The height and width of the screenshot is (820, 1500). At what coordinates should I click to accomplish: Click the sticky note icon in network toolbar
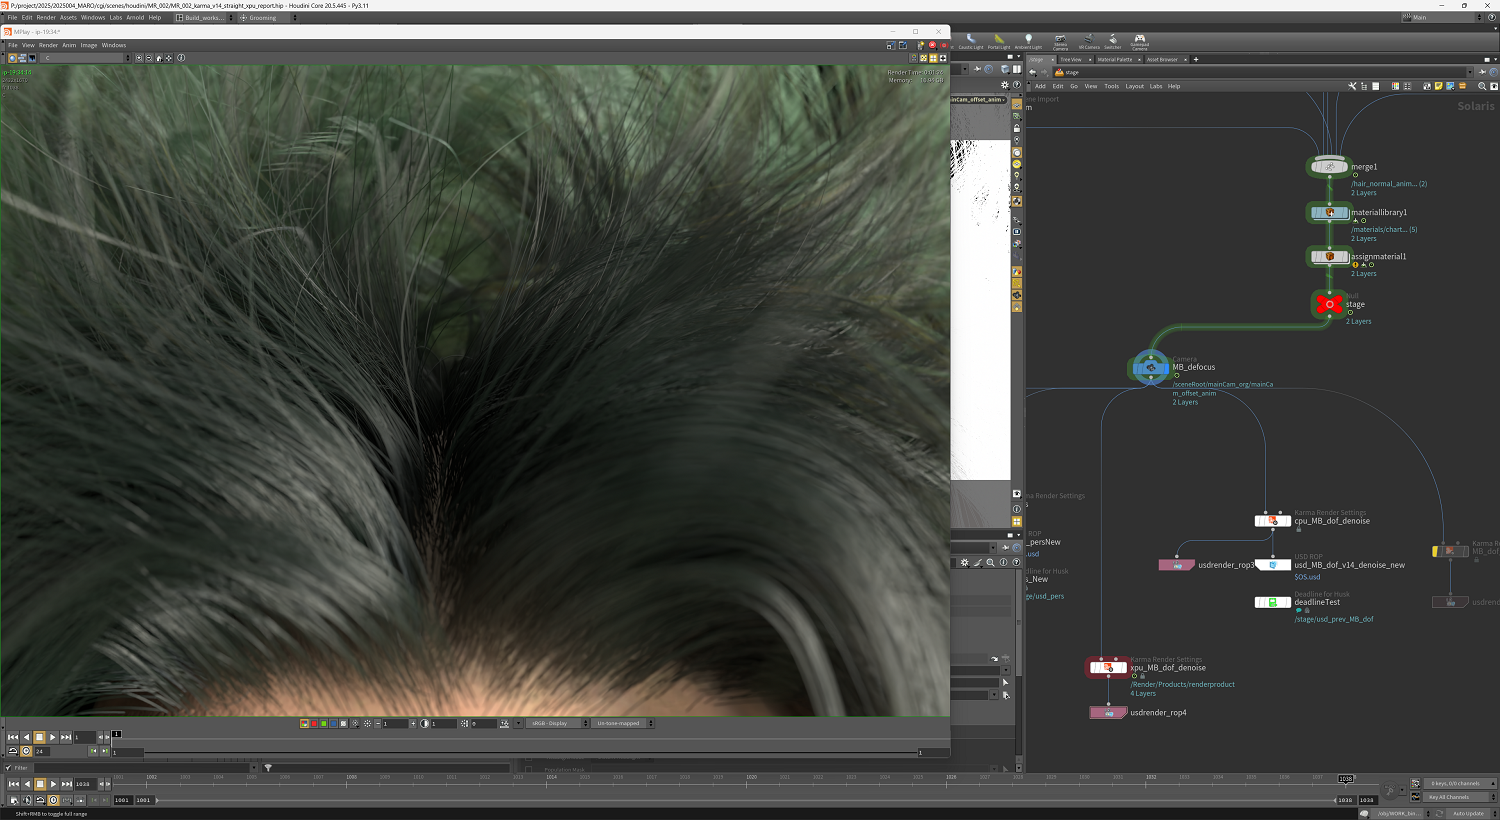point(1438,86)
